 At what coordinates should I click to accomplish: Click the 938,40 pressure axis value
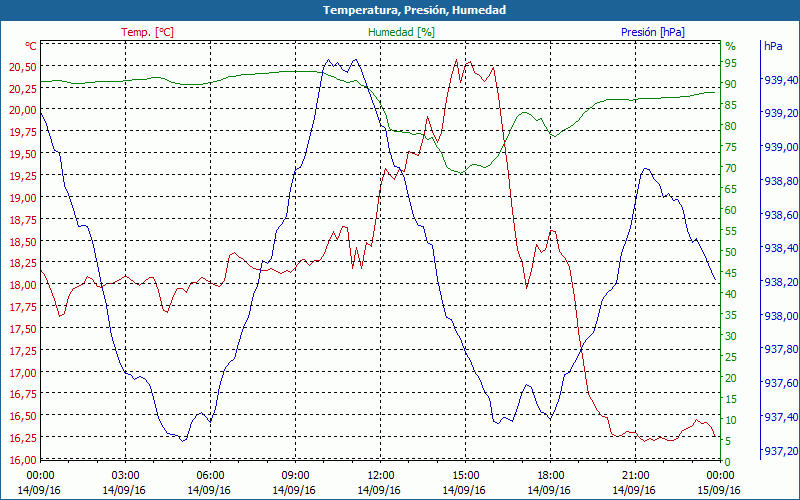click(779, 248)
